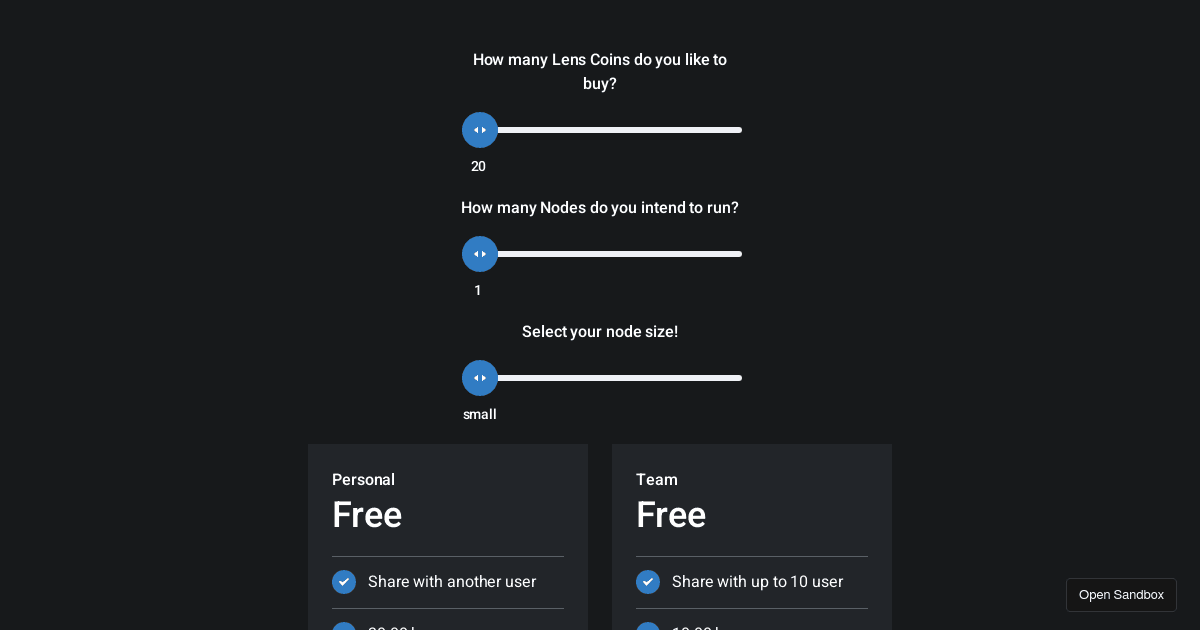1200x630 pixels.
Task: Click the "Free" price on the Personal card
Action: pyautogui.click(x=367, y=515)
